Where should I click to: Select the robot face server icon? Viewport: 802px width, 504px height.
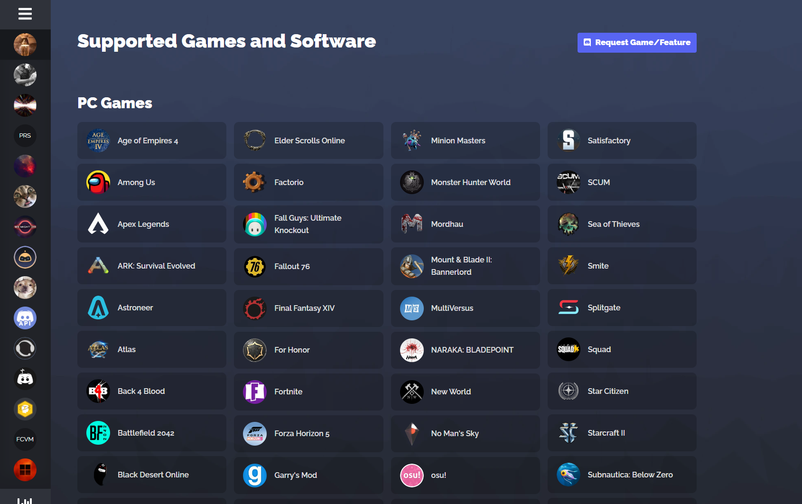(x=25, y=257)
